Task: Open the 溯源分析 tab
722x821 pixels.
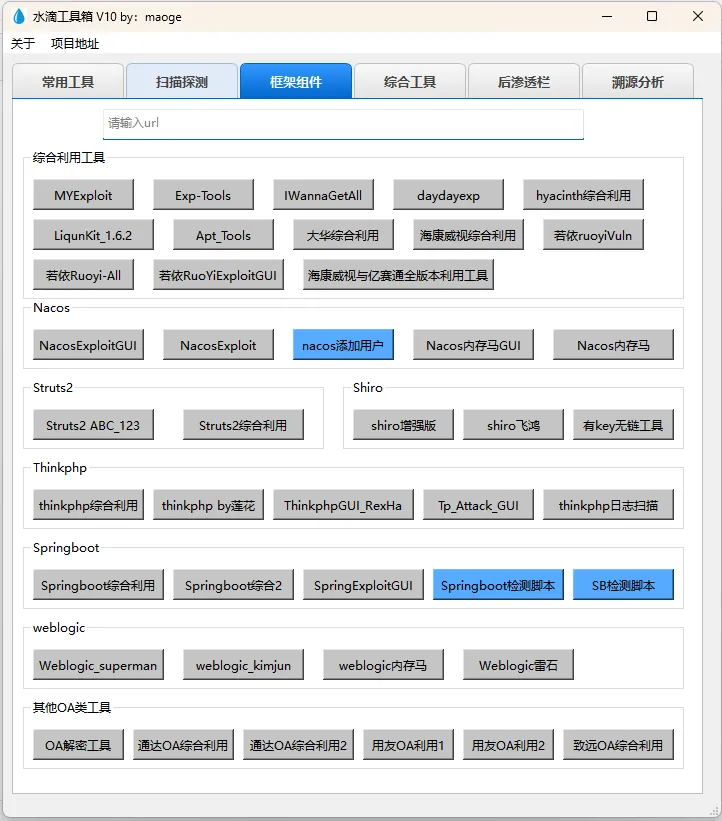Action: point(638,82)
